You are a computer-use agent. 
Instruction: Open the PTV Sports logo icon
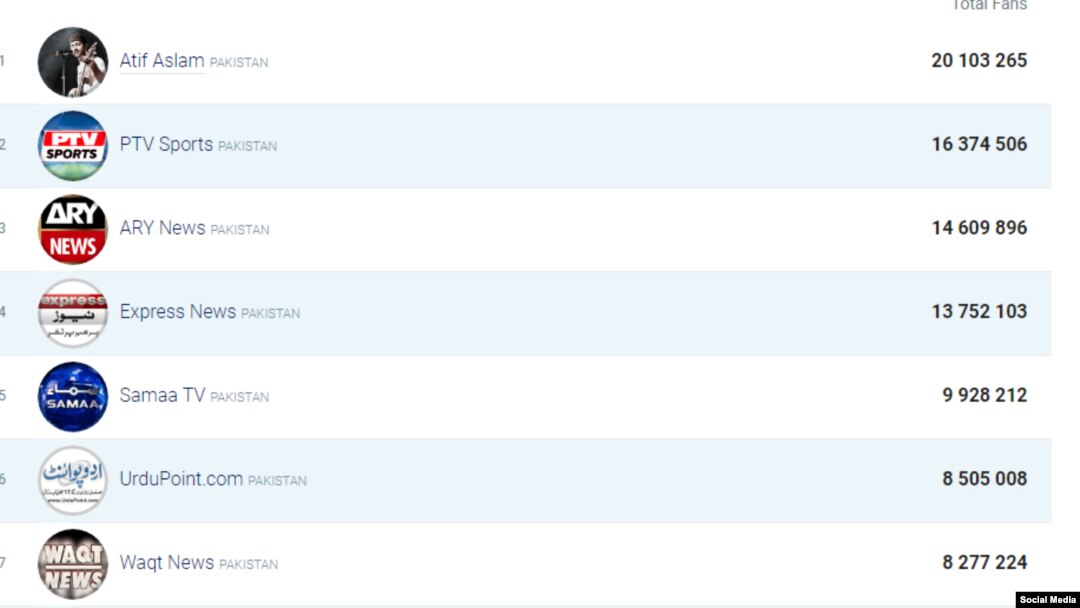click(72, 145)
